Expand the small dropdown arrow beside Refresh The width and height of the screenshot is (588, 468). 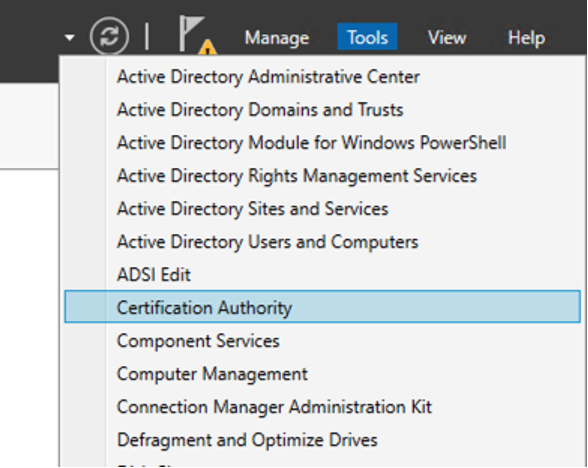pos(69,37)
